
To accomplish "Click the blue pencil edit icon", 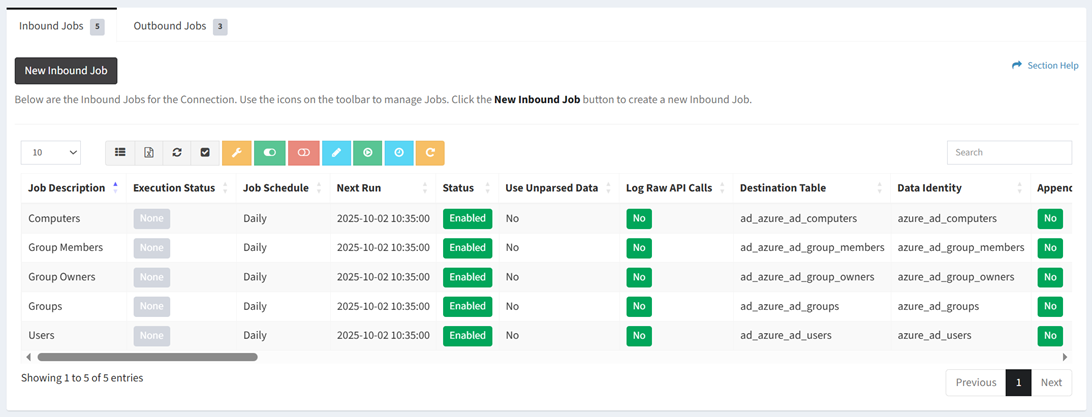I will [x=337, y=153].
